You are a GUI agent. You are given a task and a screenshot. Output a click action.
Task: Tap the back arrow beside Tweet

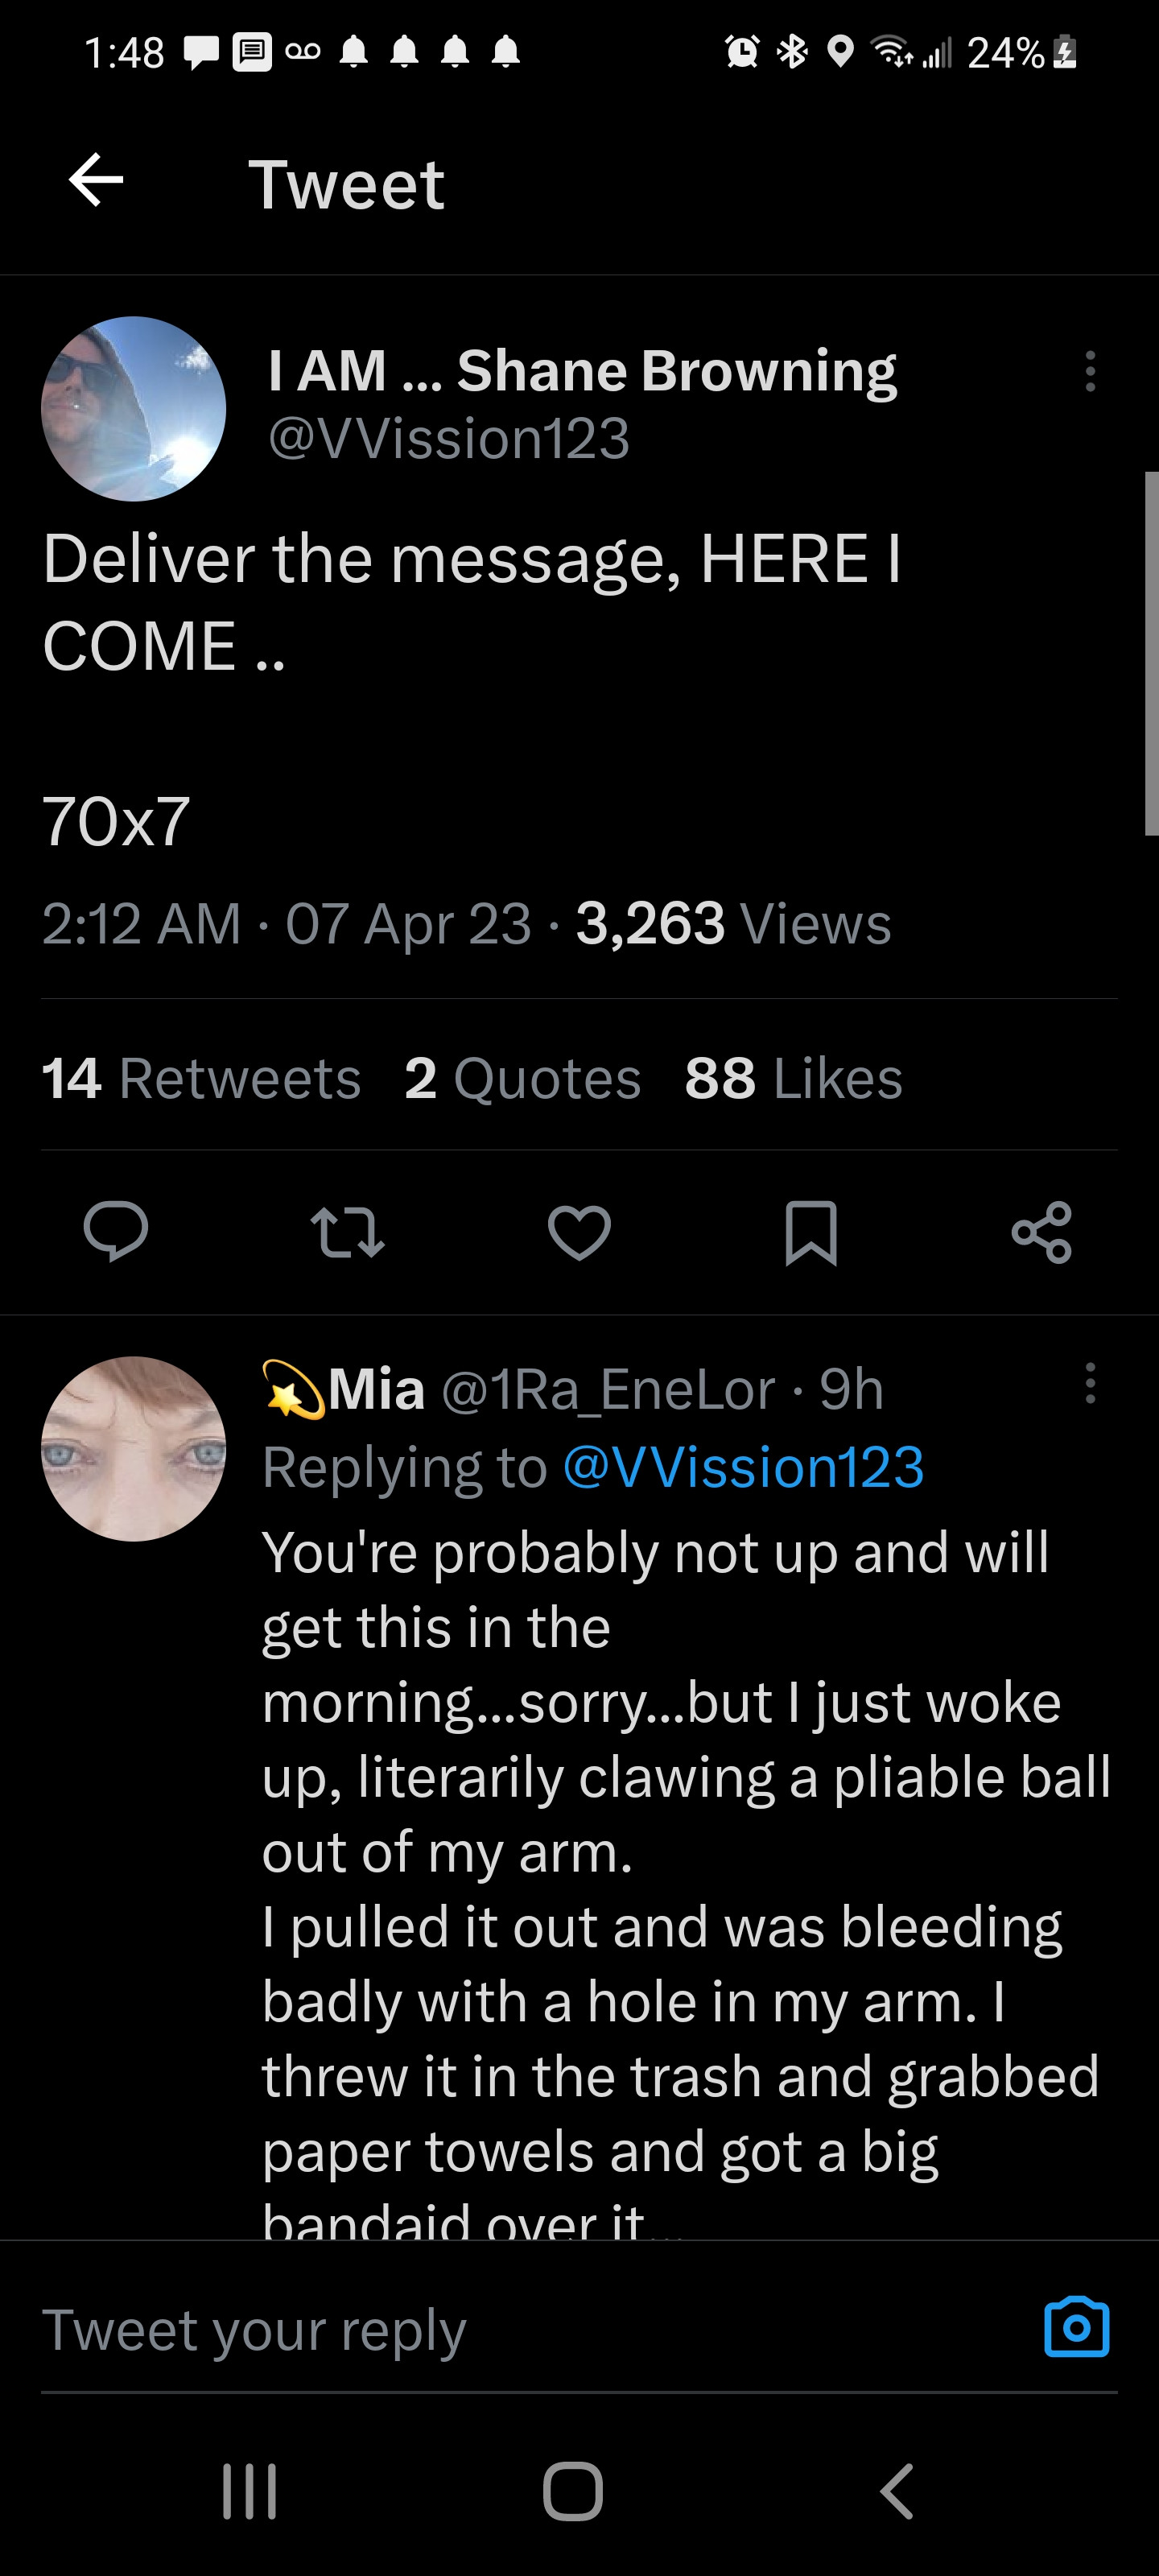point(96,181)
